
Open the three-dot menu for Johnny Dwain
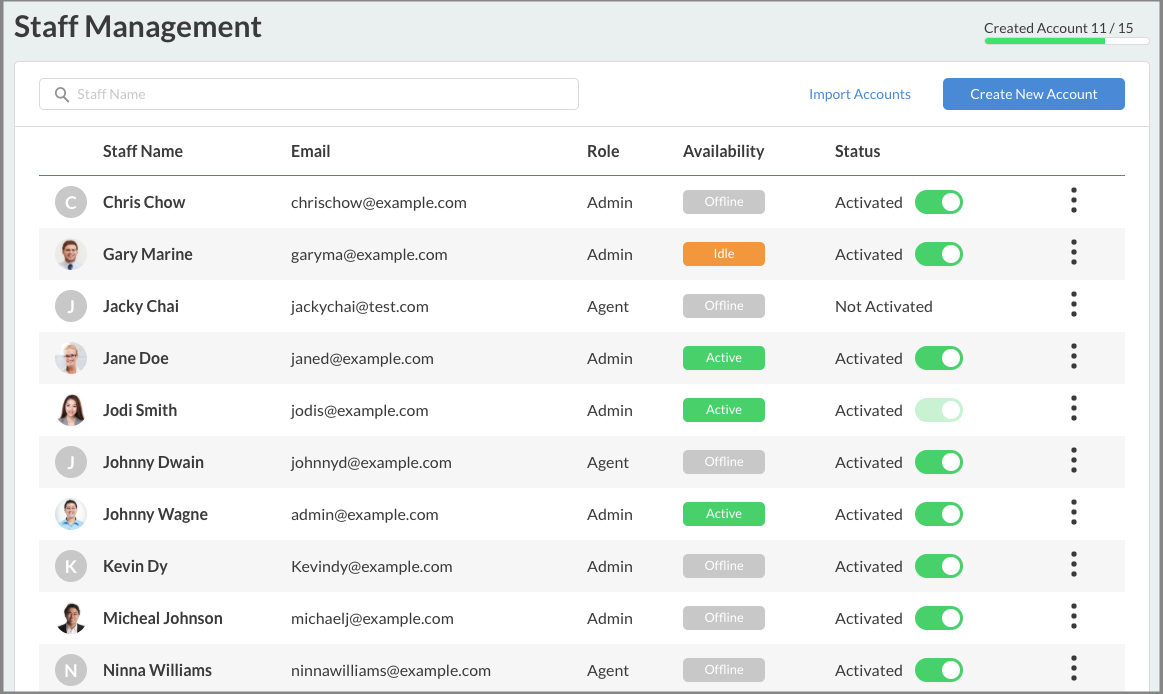coord(1073,460)
